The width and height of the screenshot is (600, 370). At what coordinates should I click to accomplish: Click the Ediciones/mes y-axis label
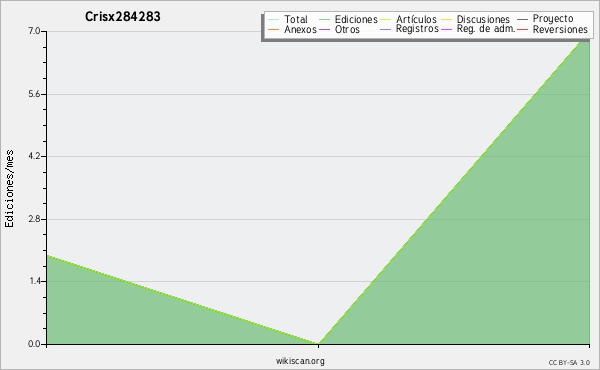coord(9,188)
